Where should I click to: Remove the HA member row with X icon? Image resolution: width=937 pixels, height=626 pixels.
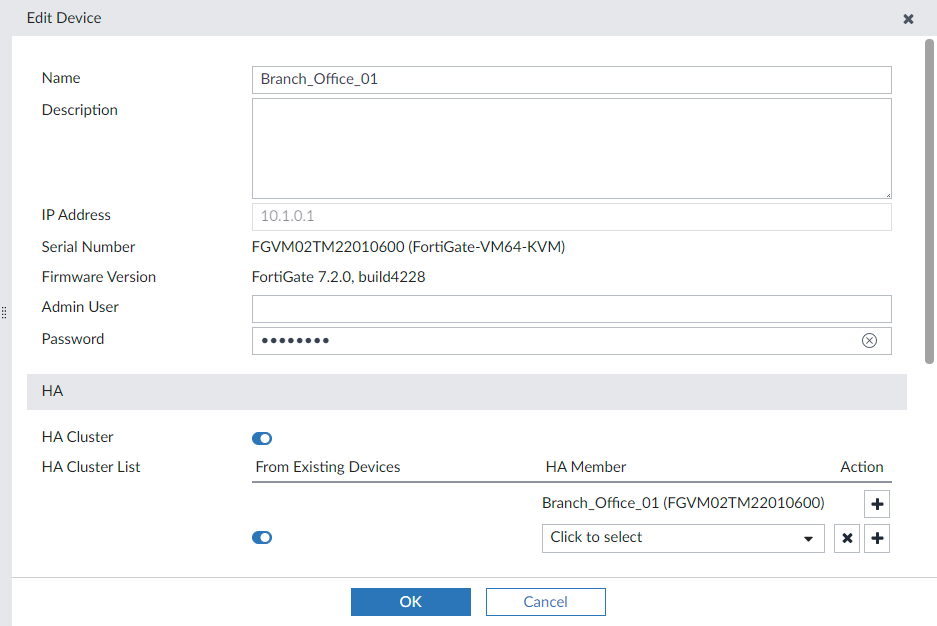(x=847, y=539)
